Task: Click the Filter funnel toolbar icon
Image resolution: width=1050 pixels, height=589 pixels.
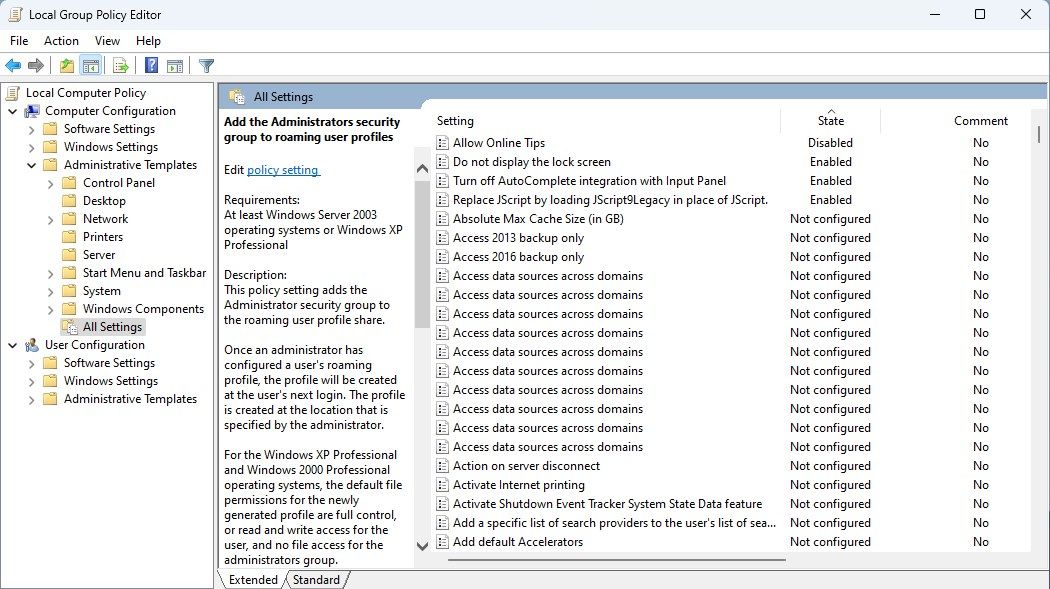Action: [x=206, y=66]
